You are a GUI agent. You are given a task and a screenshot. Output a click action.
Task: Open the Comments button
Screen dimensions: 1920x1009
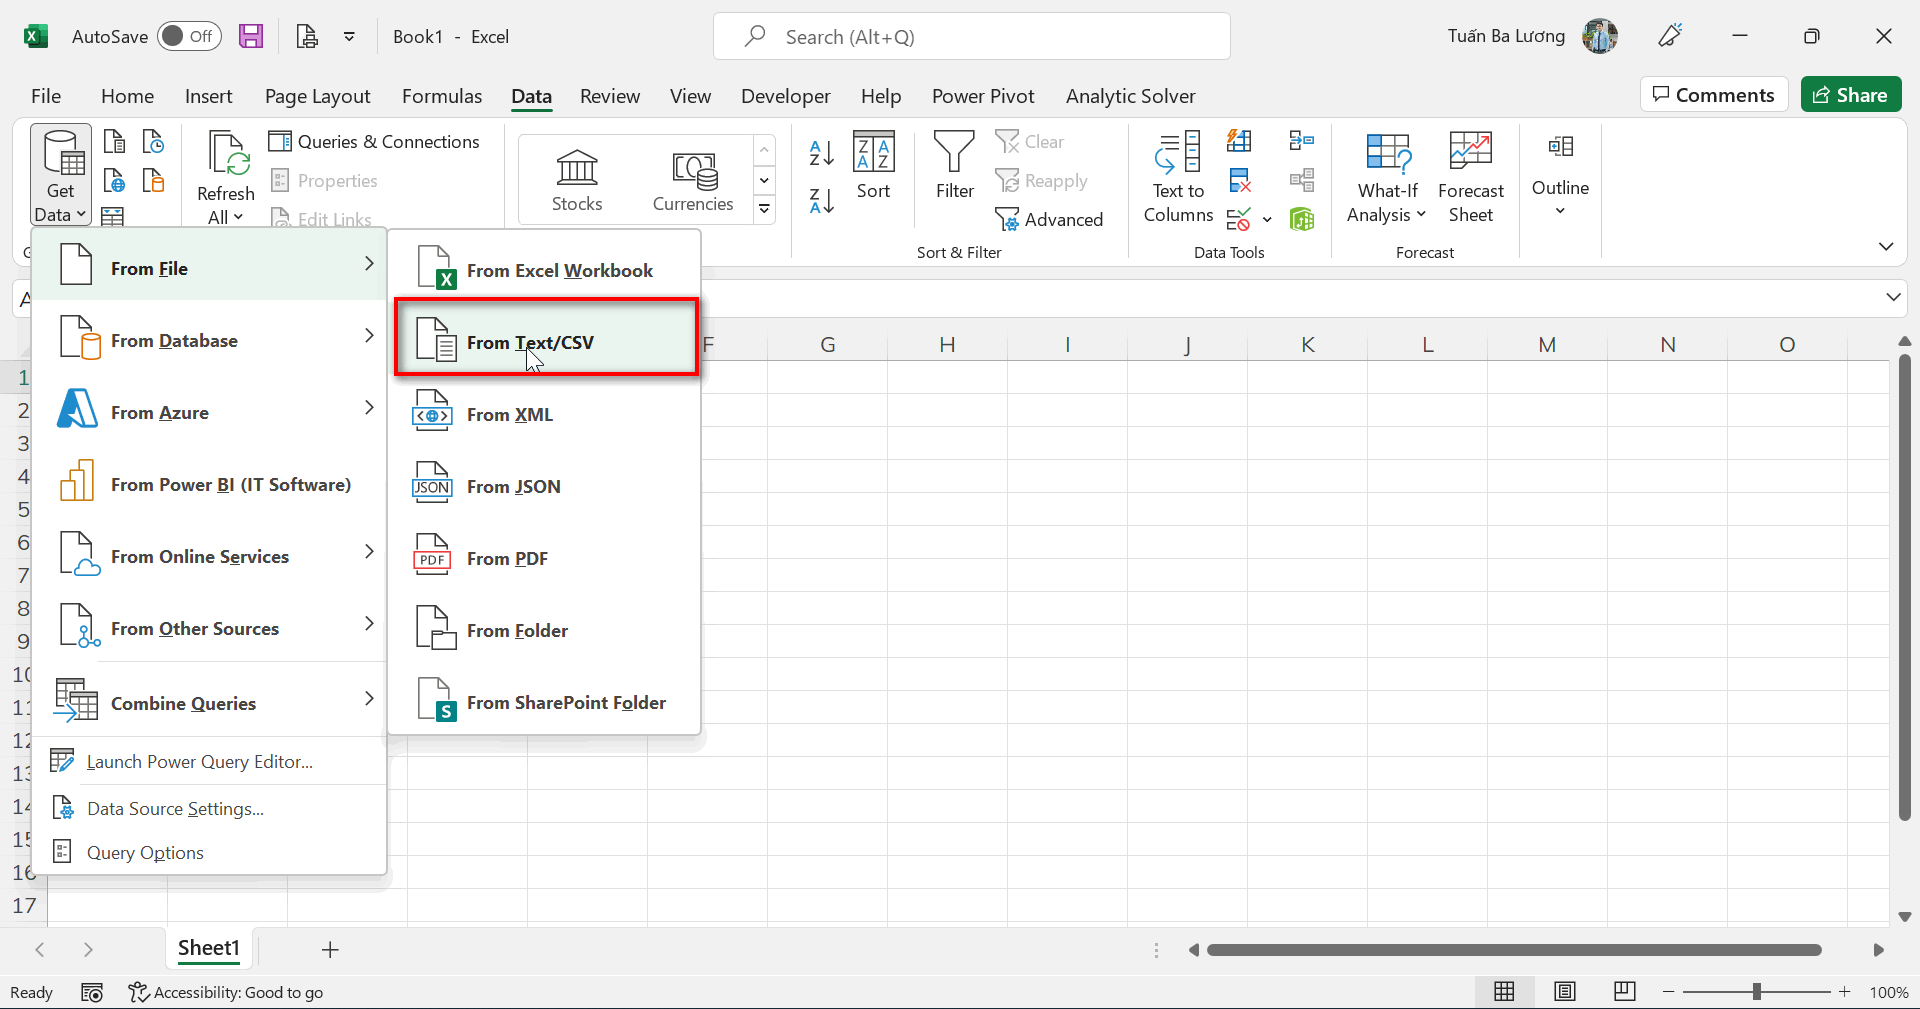(1714, 95)
